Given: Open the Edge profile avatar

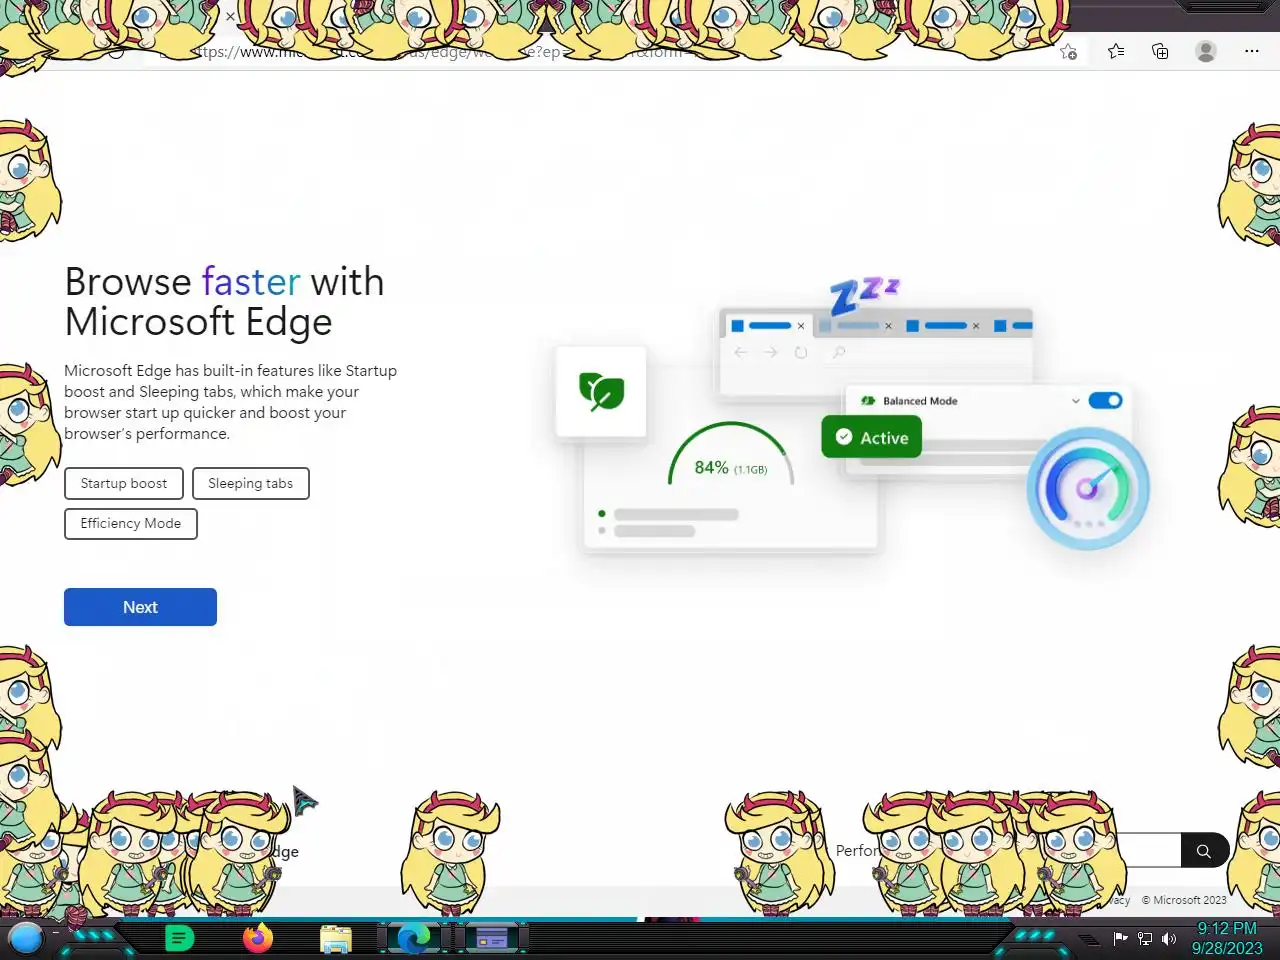Looking at the screenshot, I should coord(1206,51).
